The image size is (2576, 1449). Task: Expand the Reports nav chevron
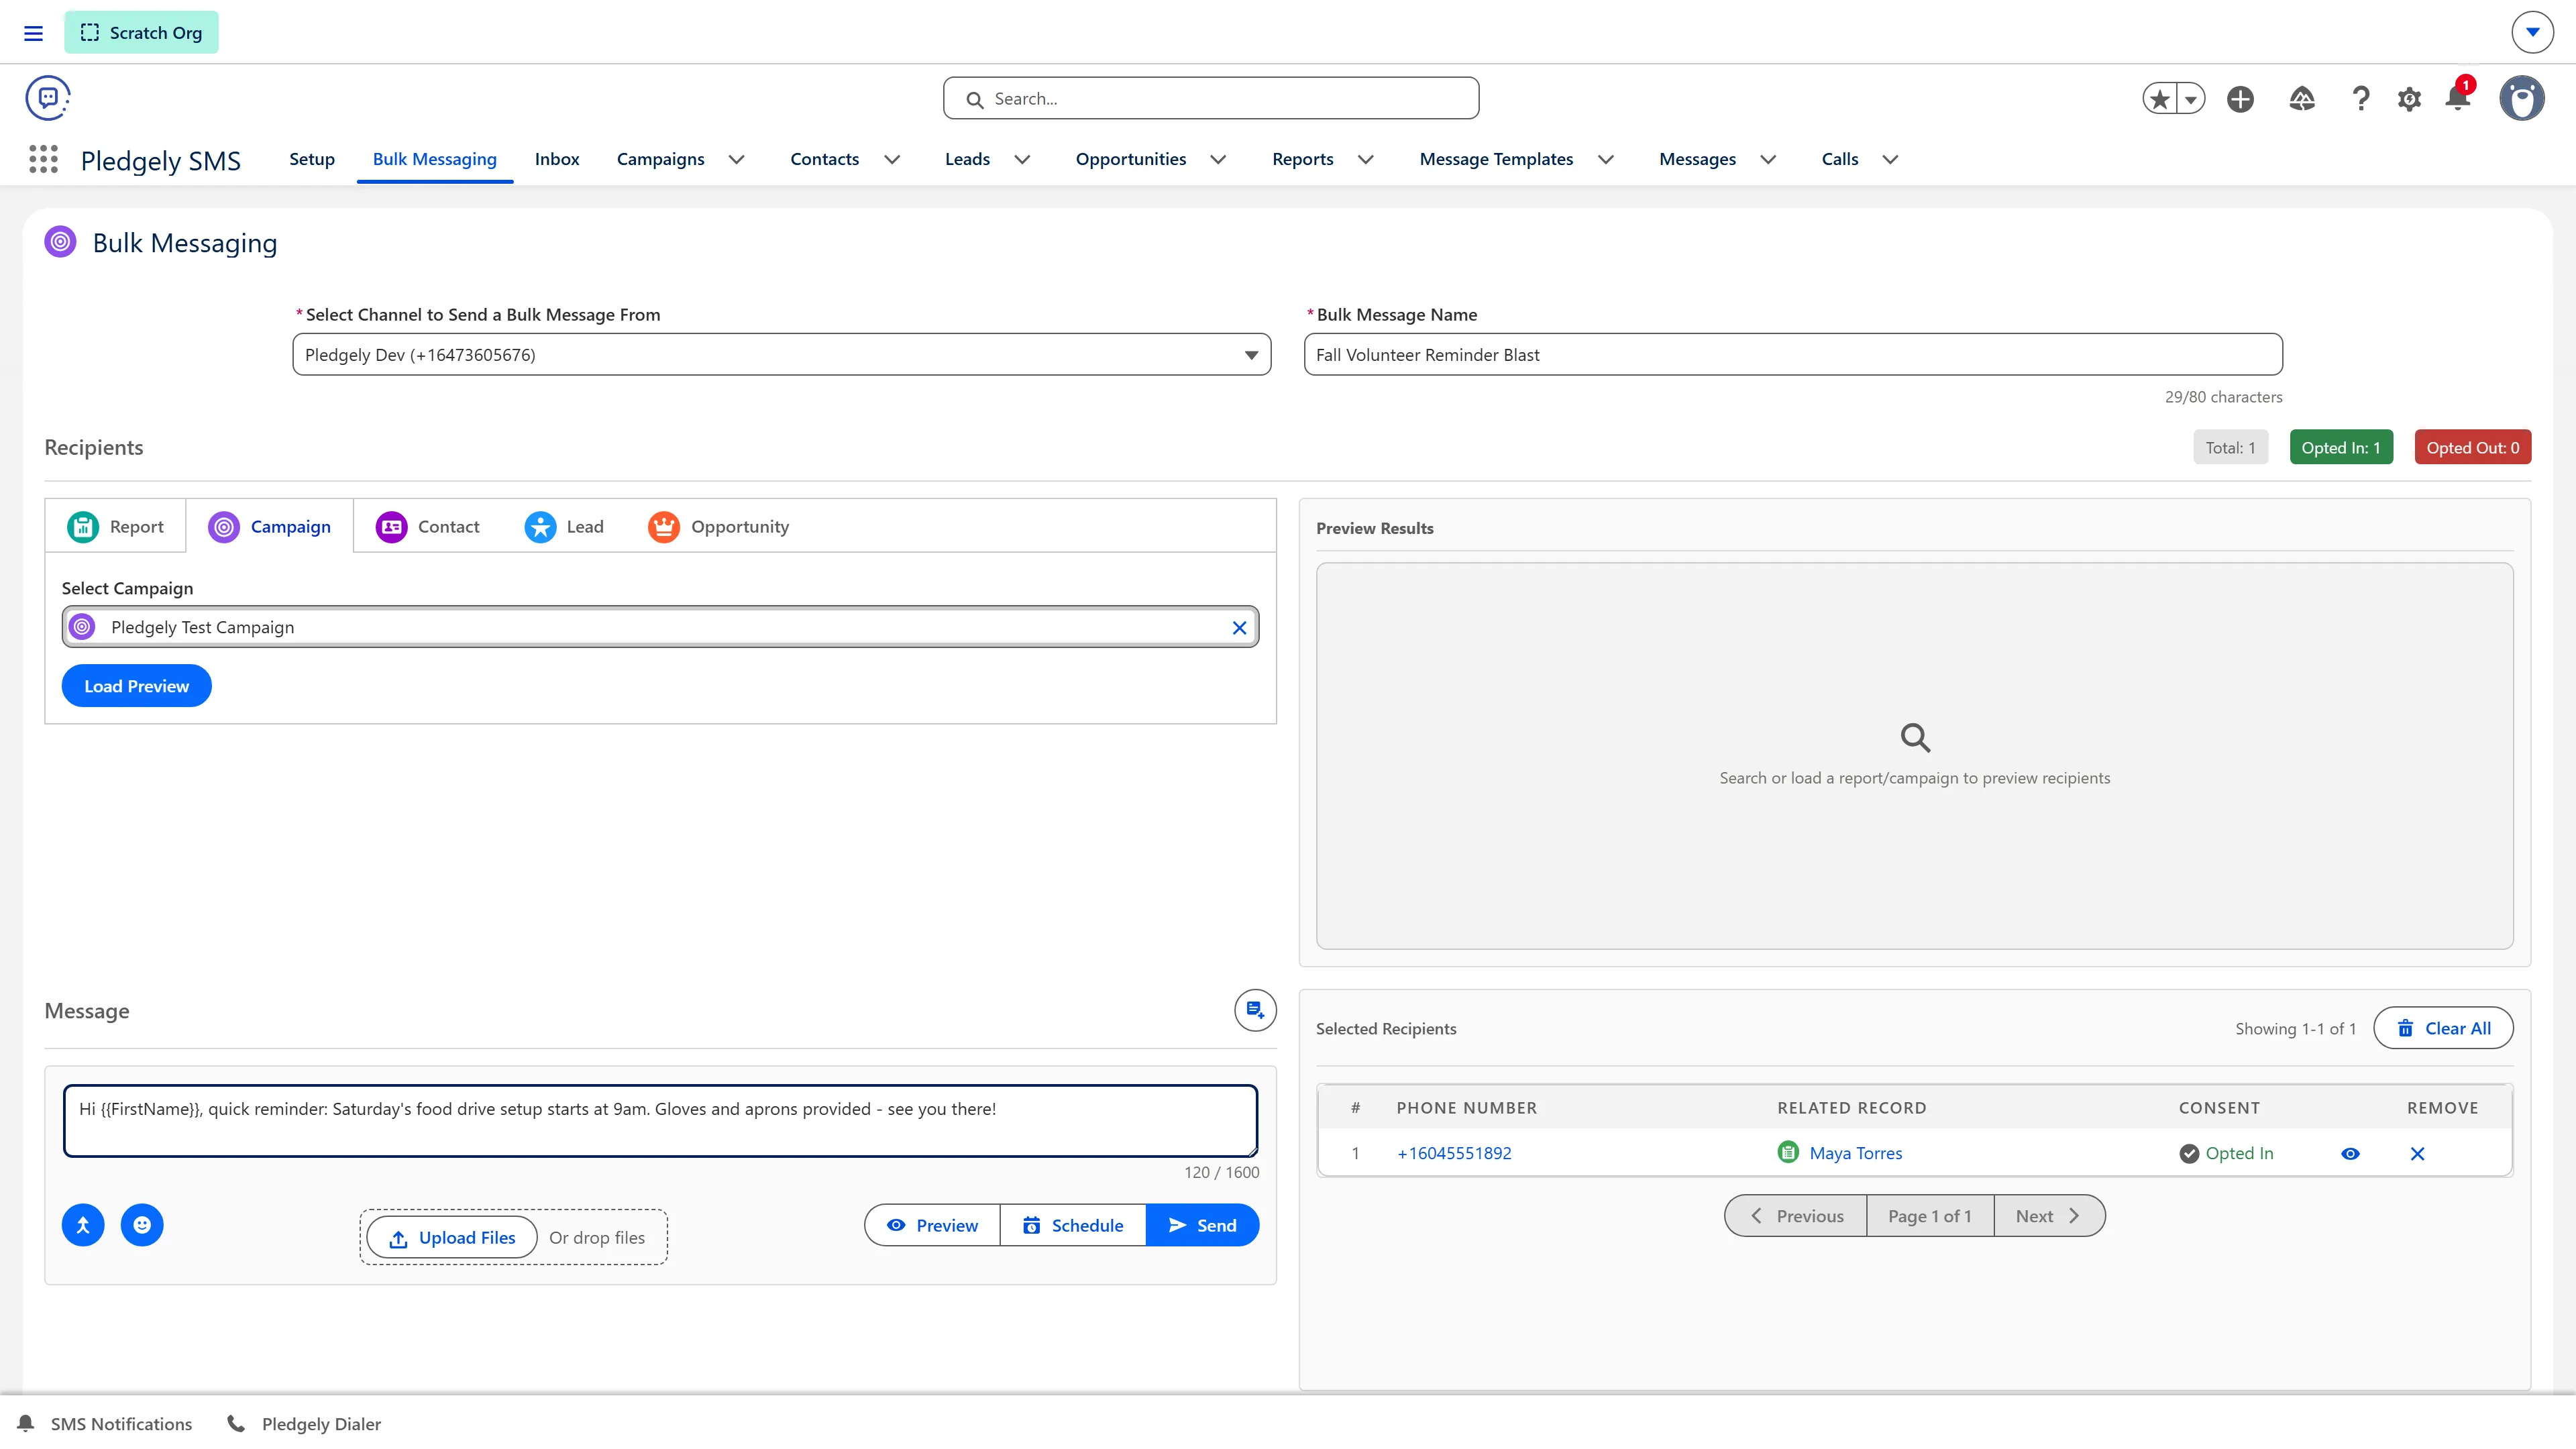[x=1365, y=159]
